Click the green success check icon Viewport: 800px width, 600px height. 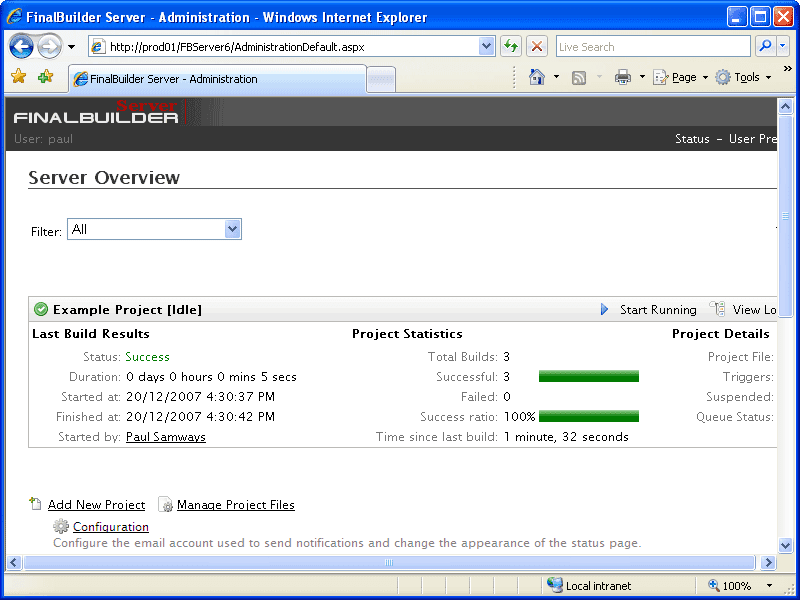click(41, 309)
